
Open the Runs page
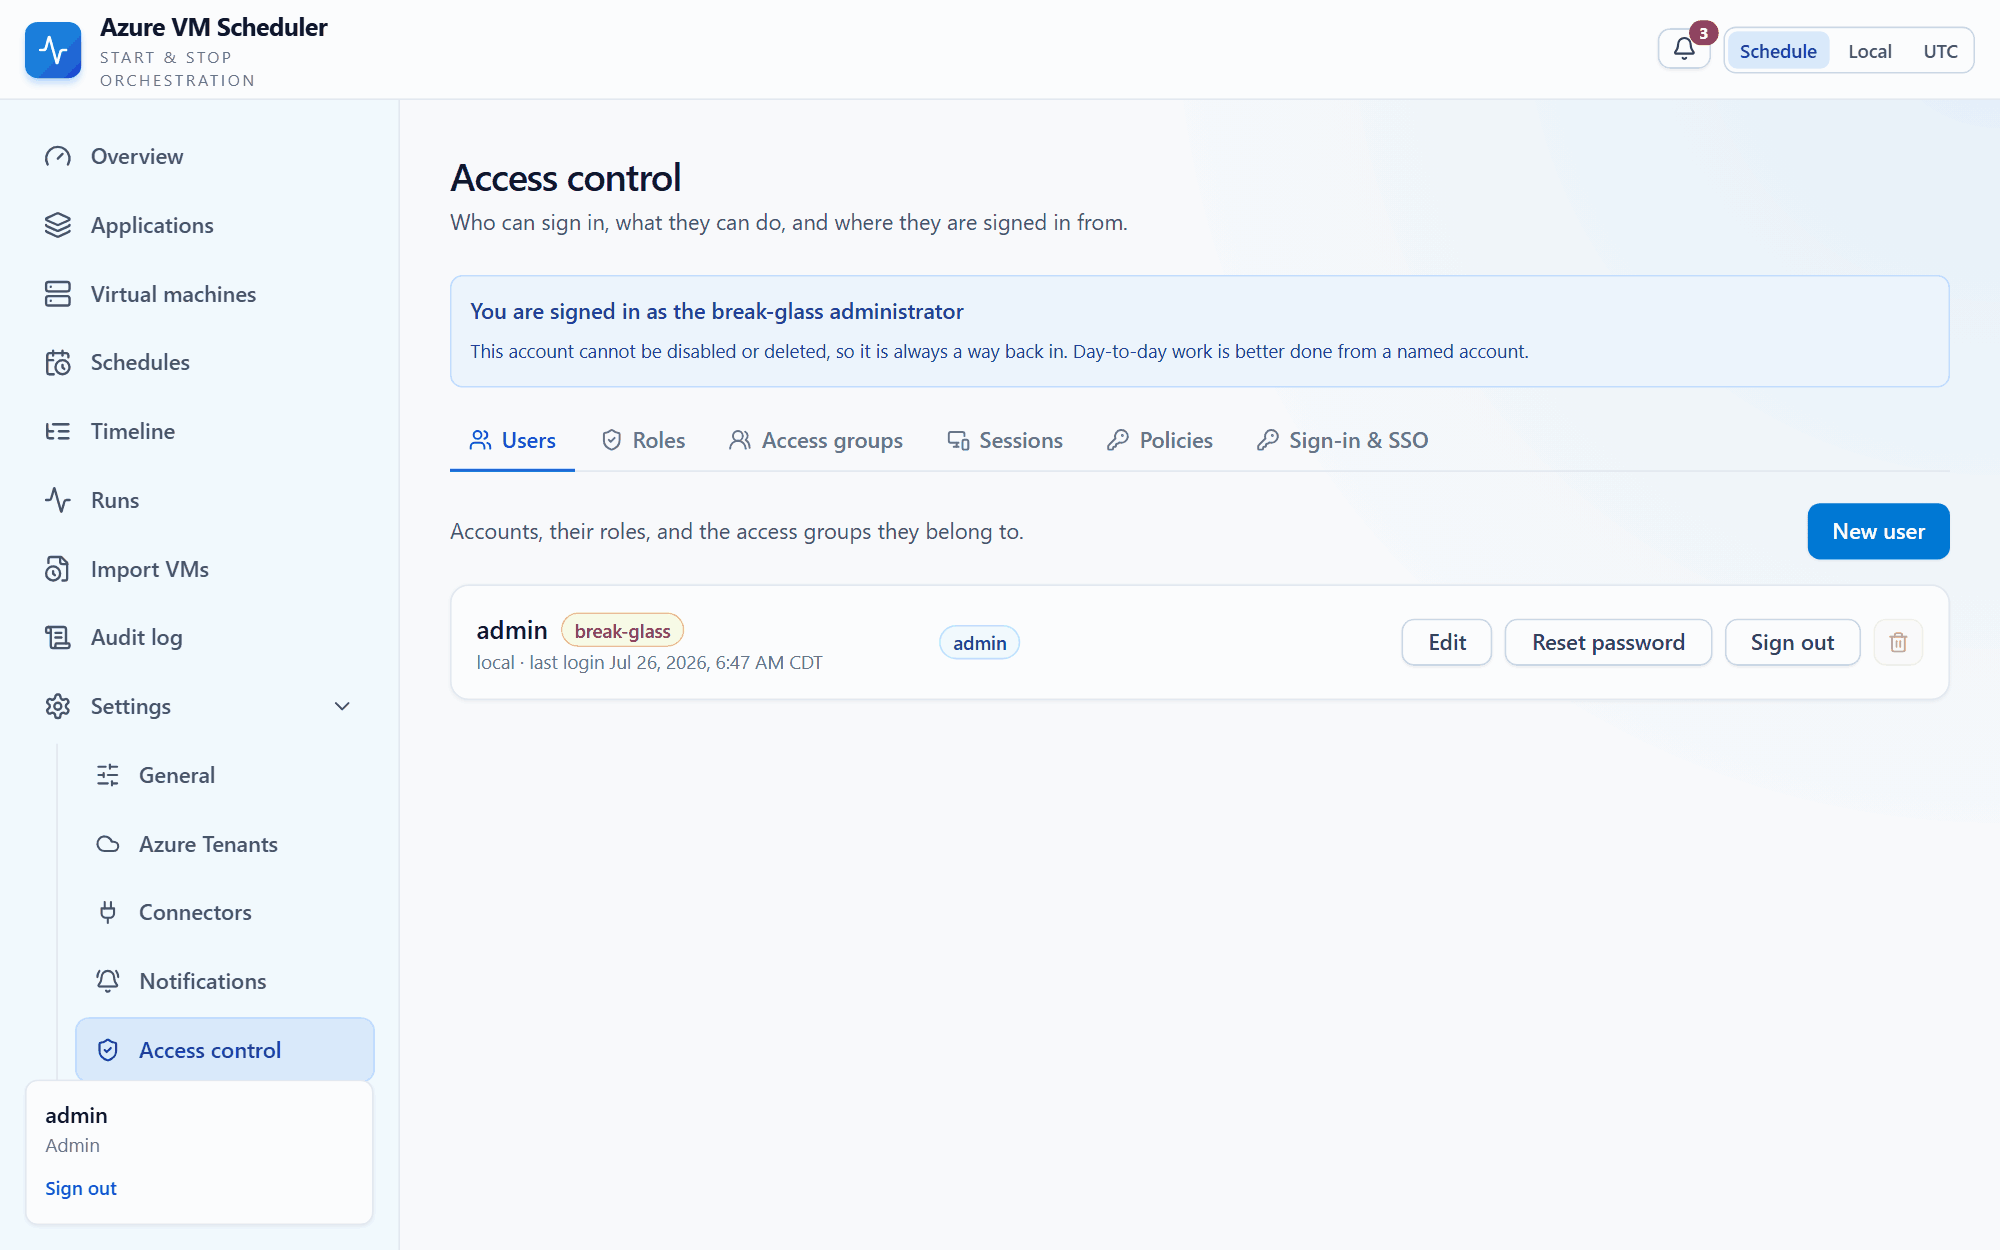point(200,500)
